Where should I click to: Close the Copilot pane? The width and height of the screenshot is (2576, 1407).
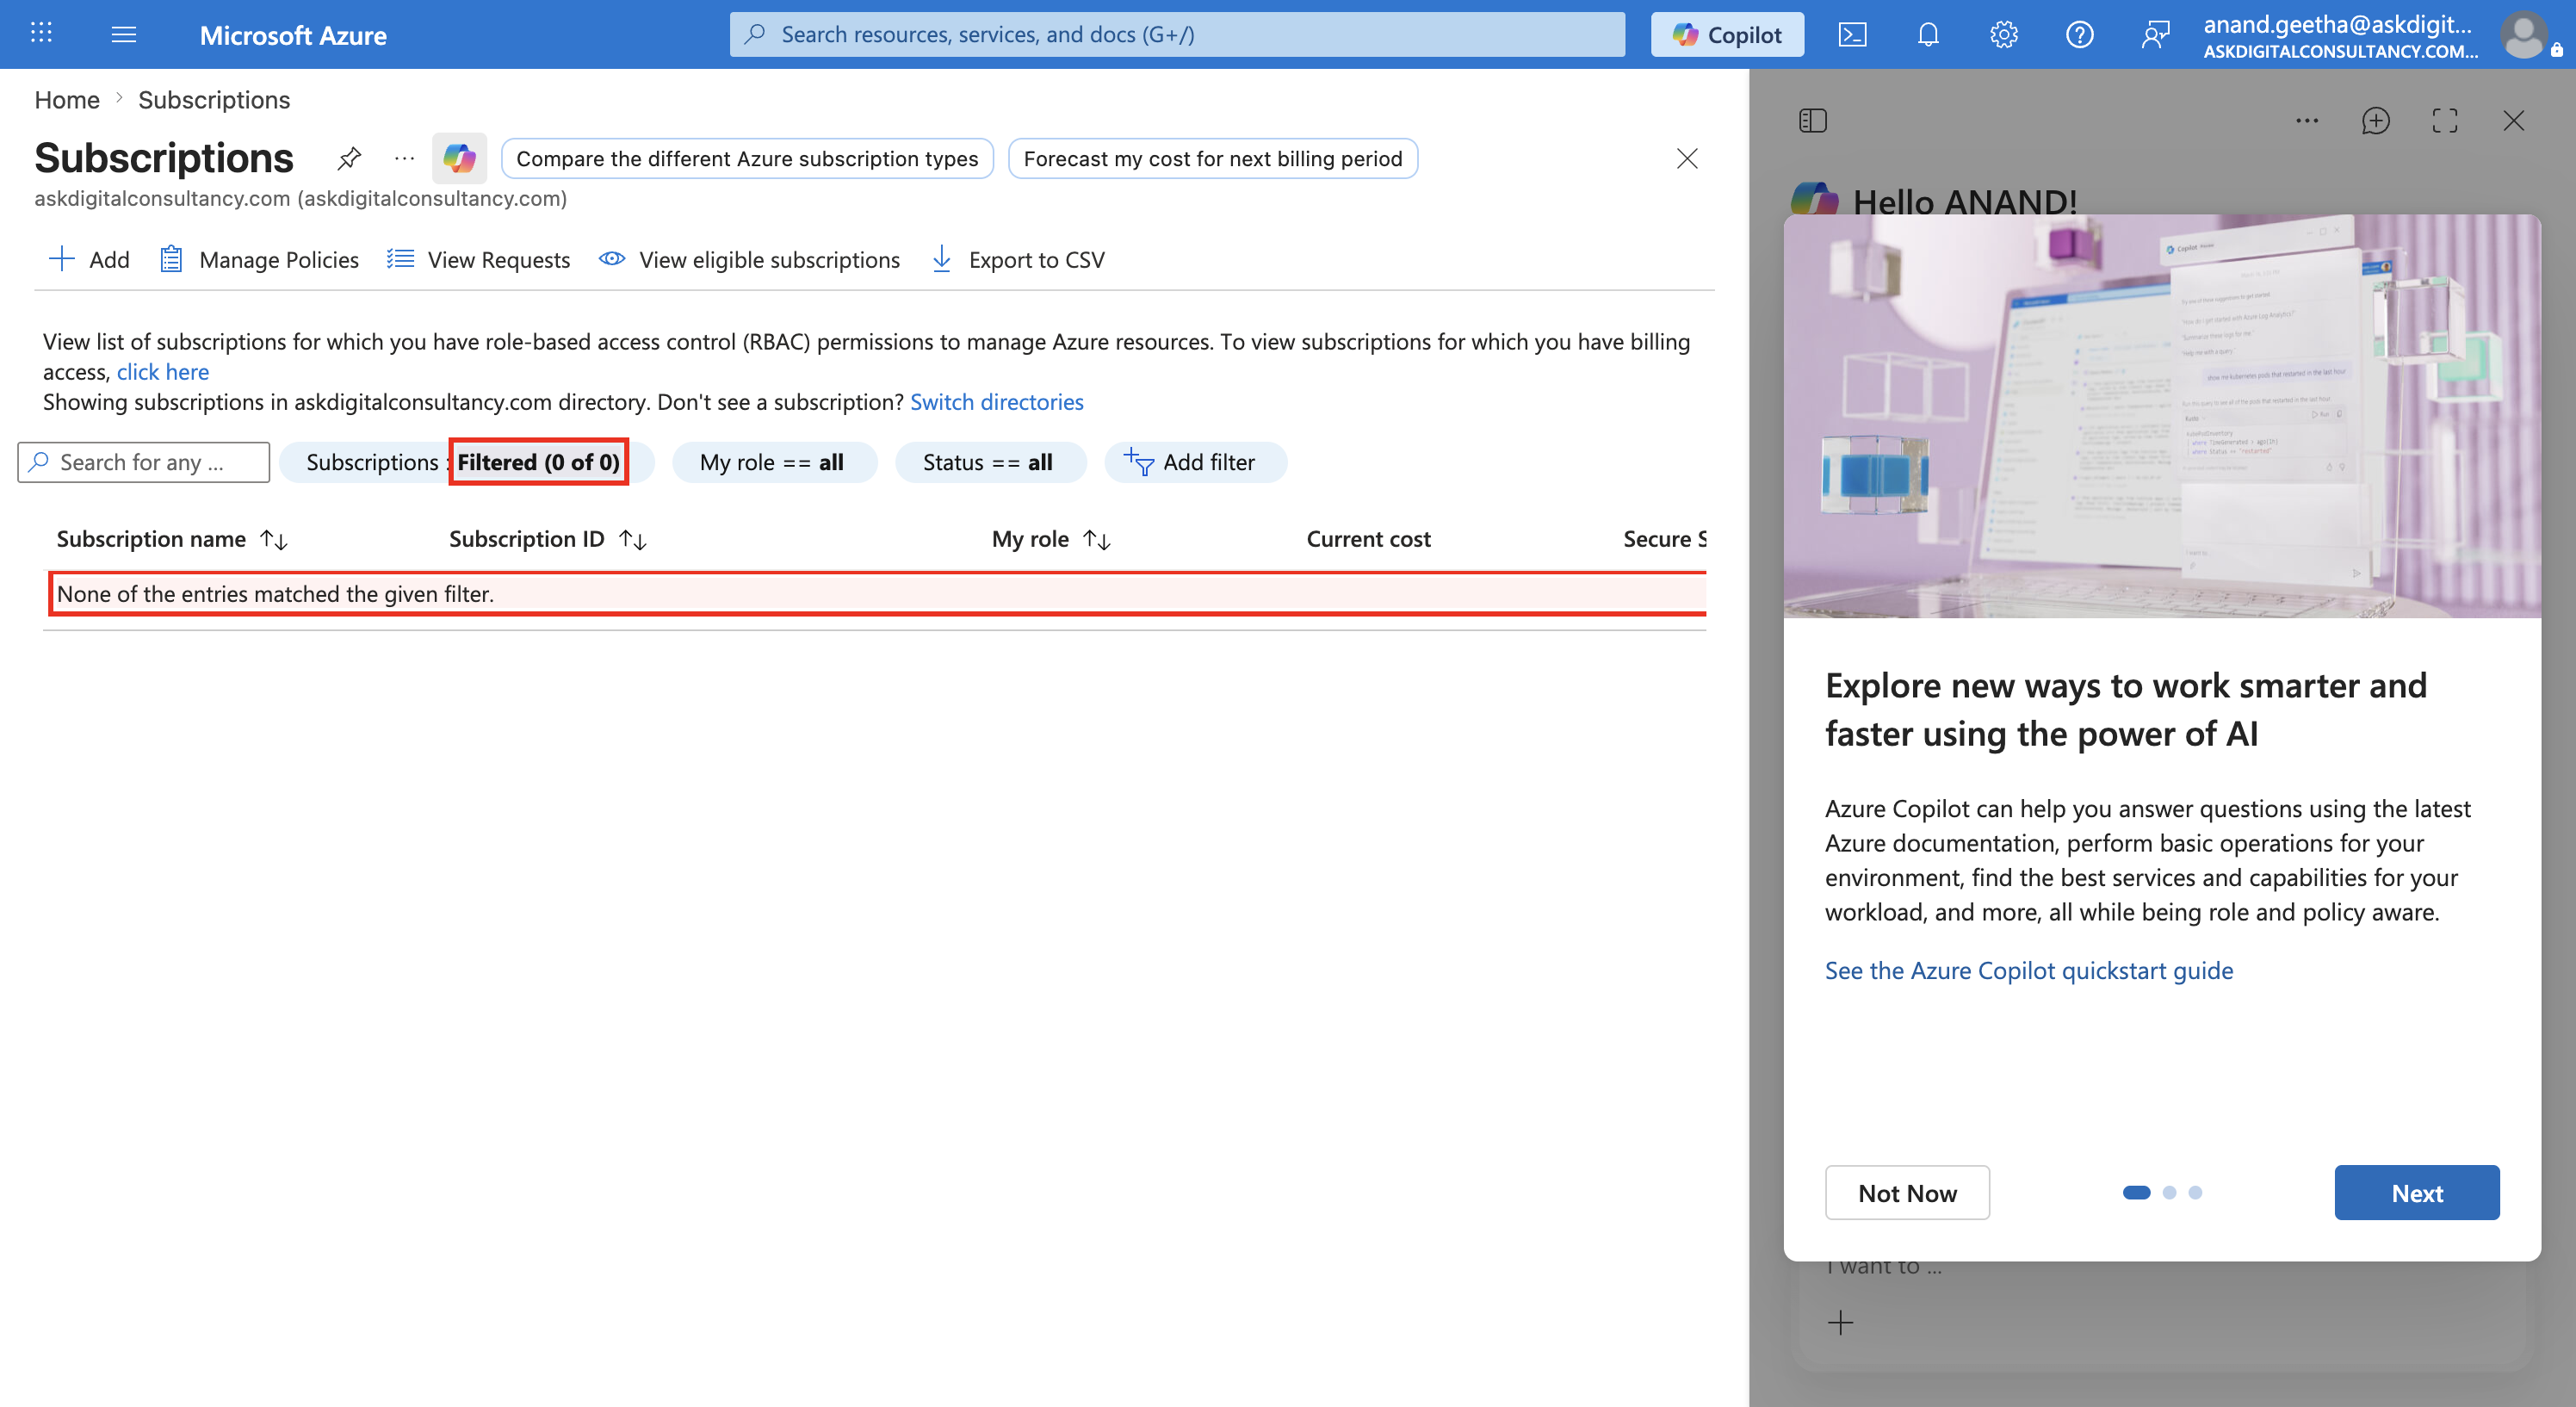pyautogui.click(x=2514, y=121)
